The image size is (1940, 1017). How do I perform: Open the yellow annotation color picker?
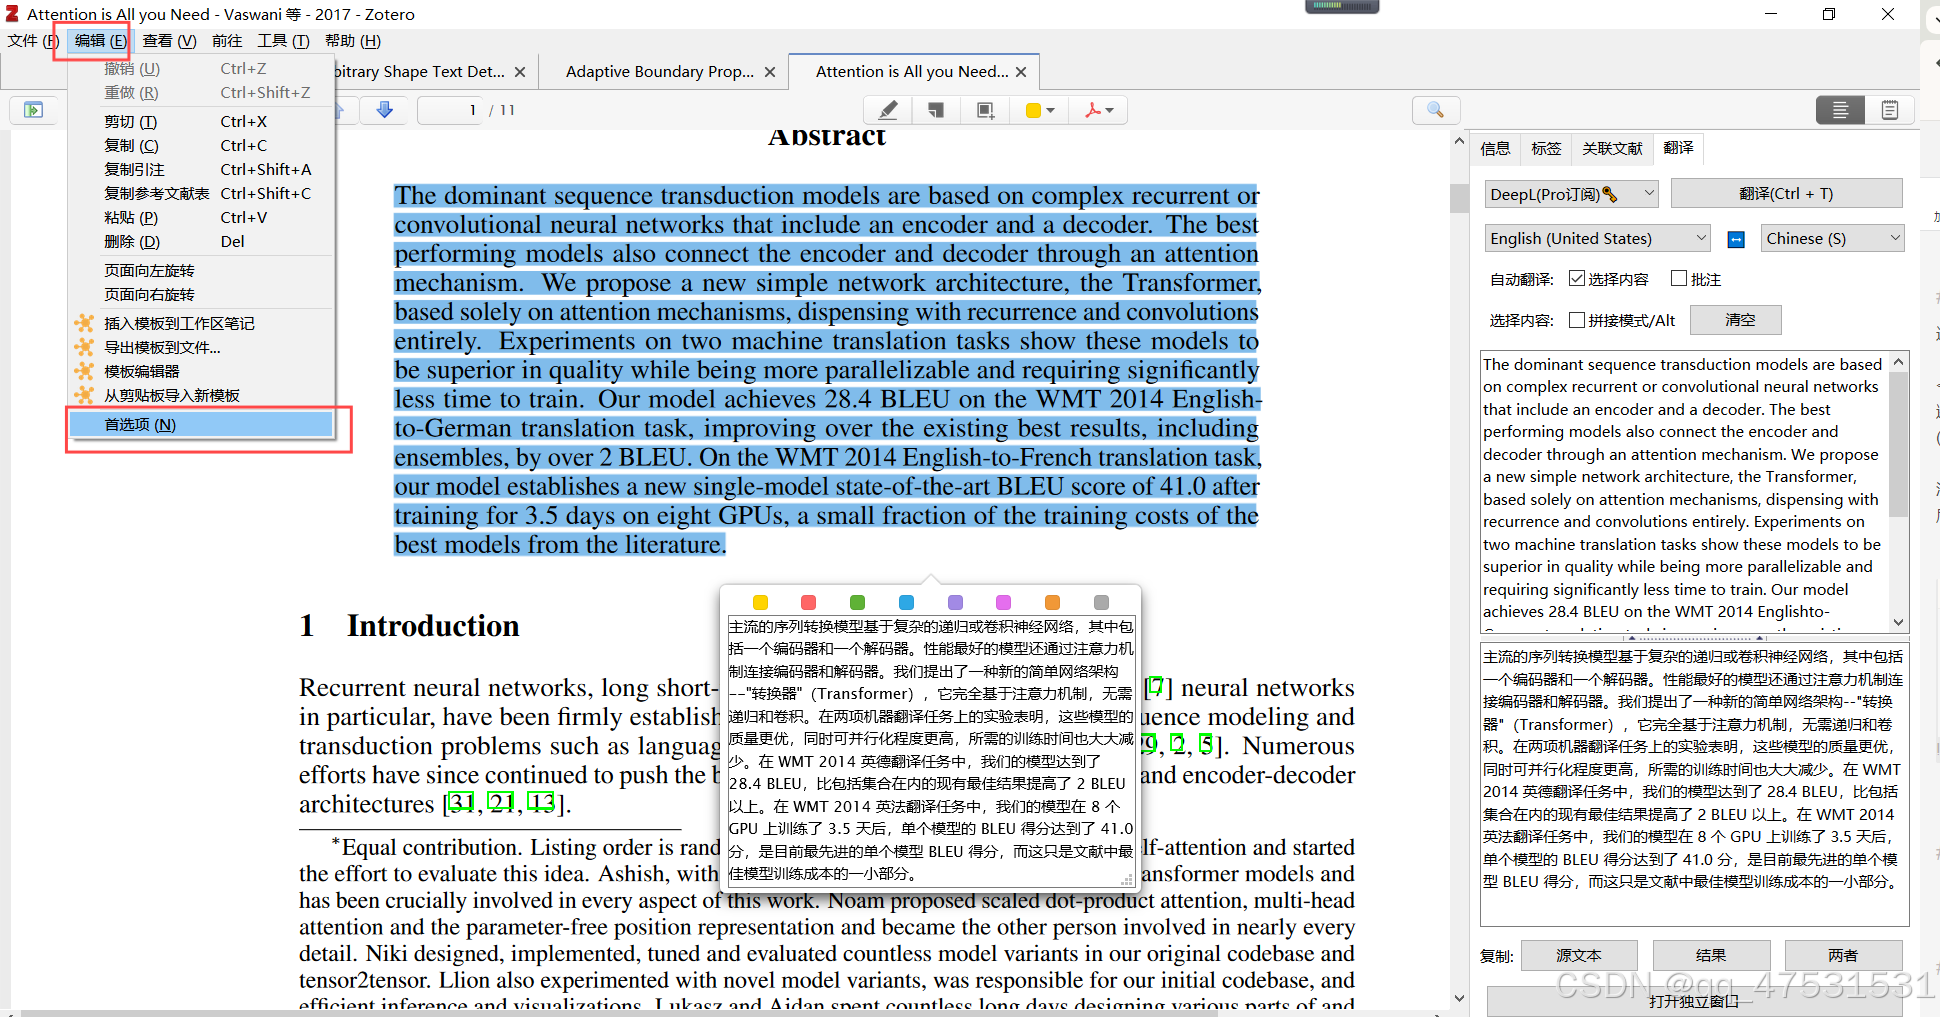coord(1040,110)
